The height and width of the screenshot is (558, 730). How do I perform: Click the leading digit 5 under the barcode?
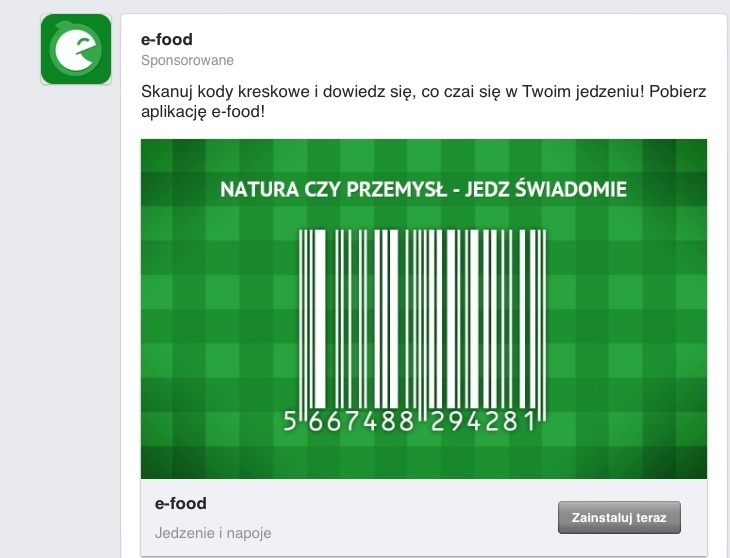[290, 422]
